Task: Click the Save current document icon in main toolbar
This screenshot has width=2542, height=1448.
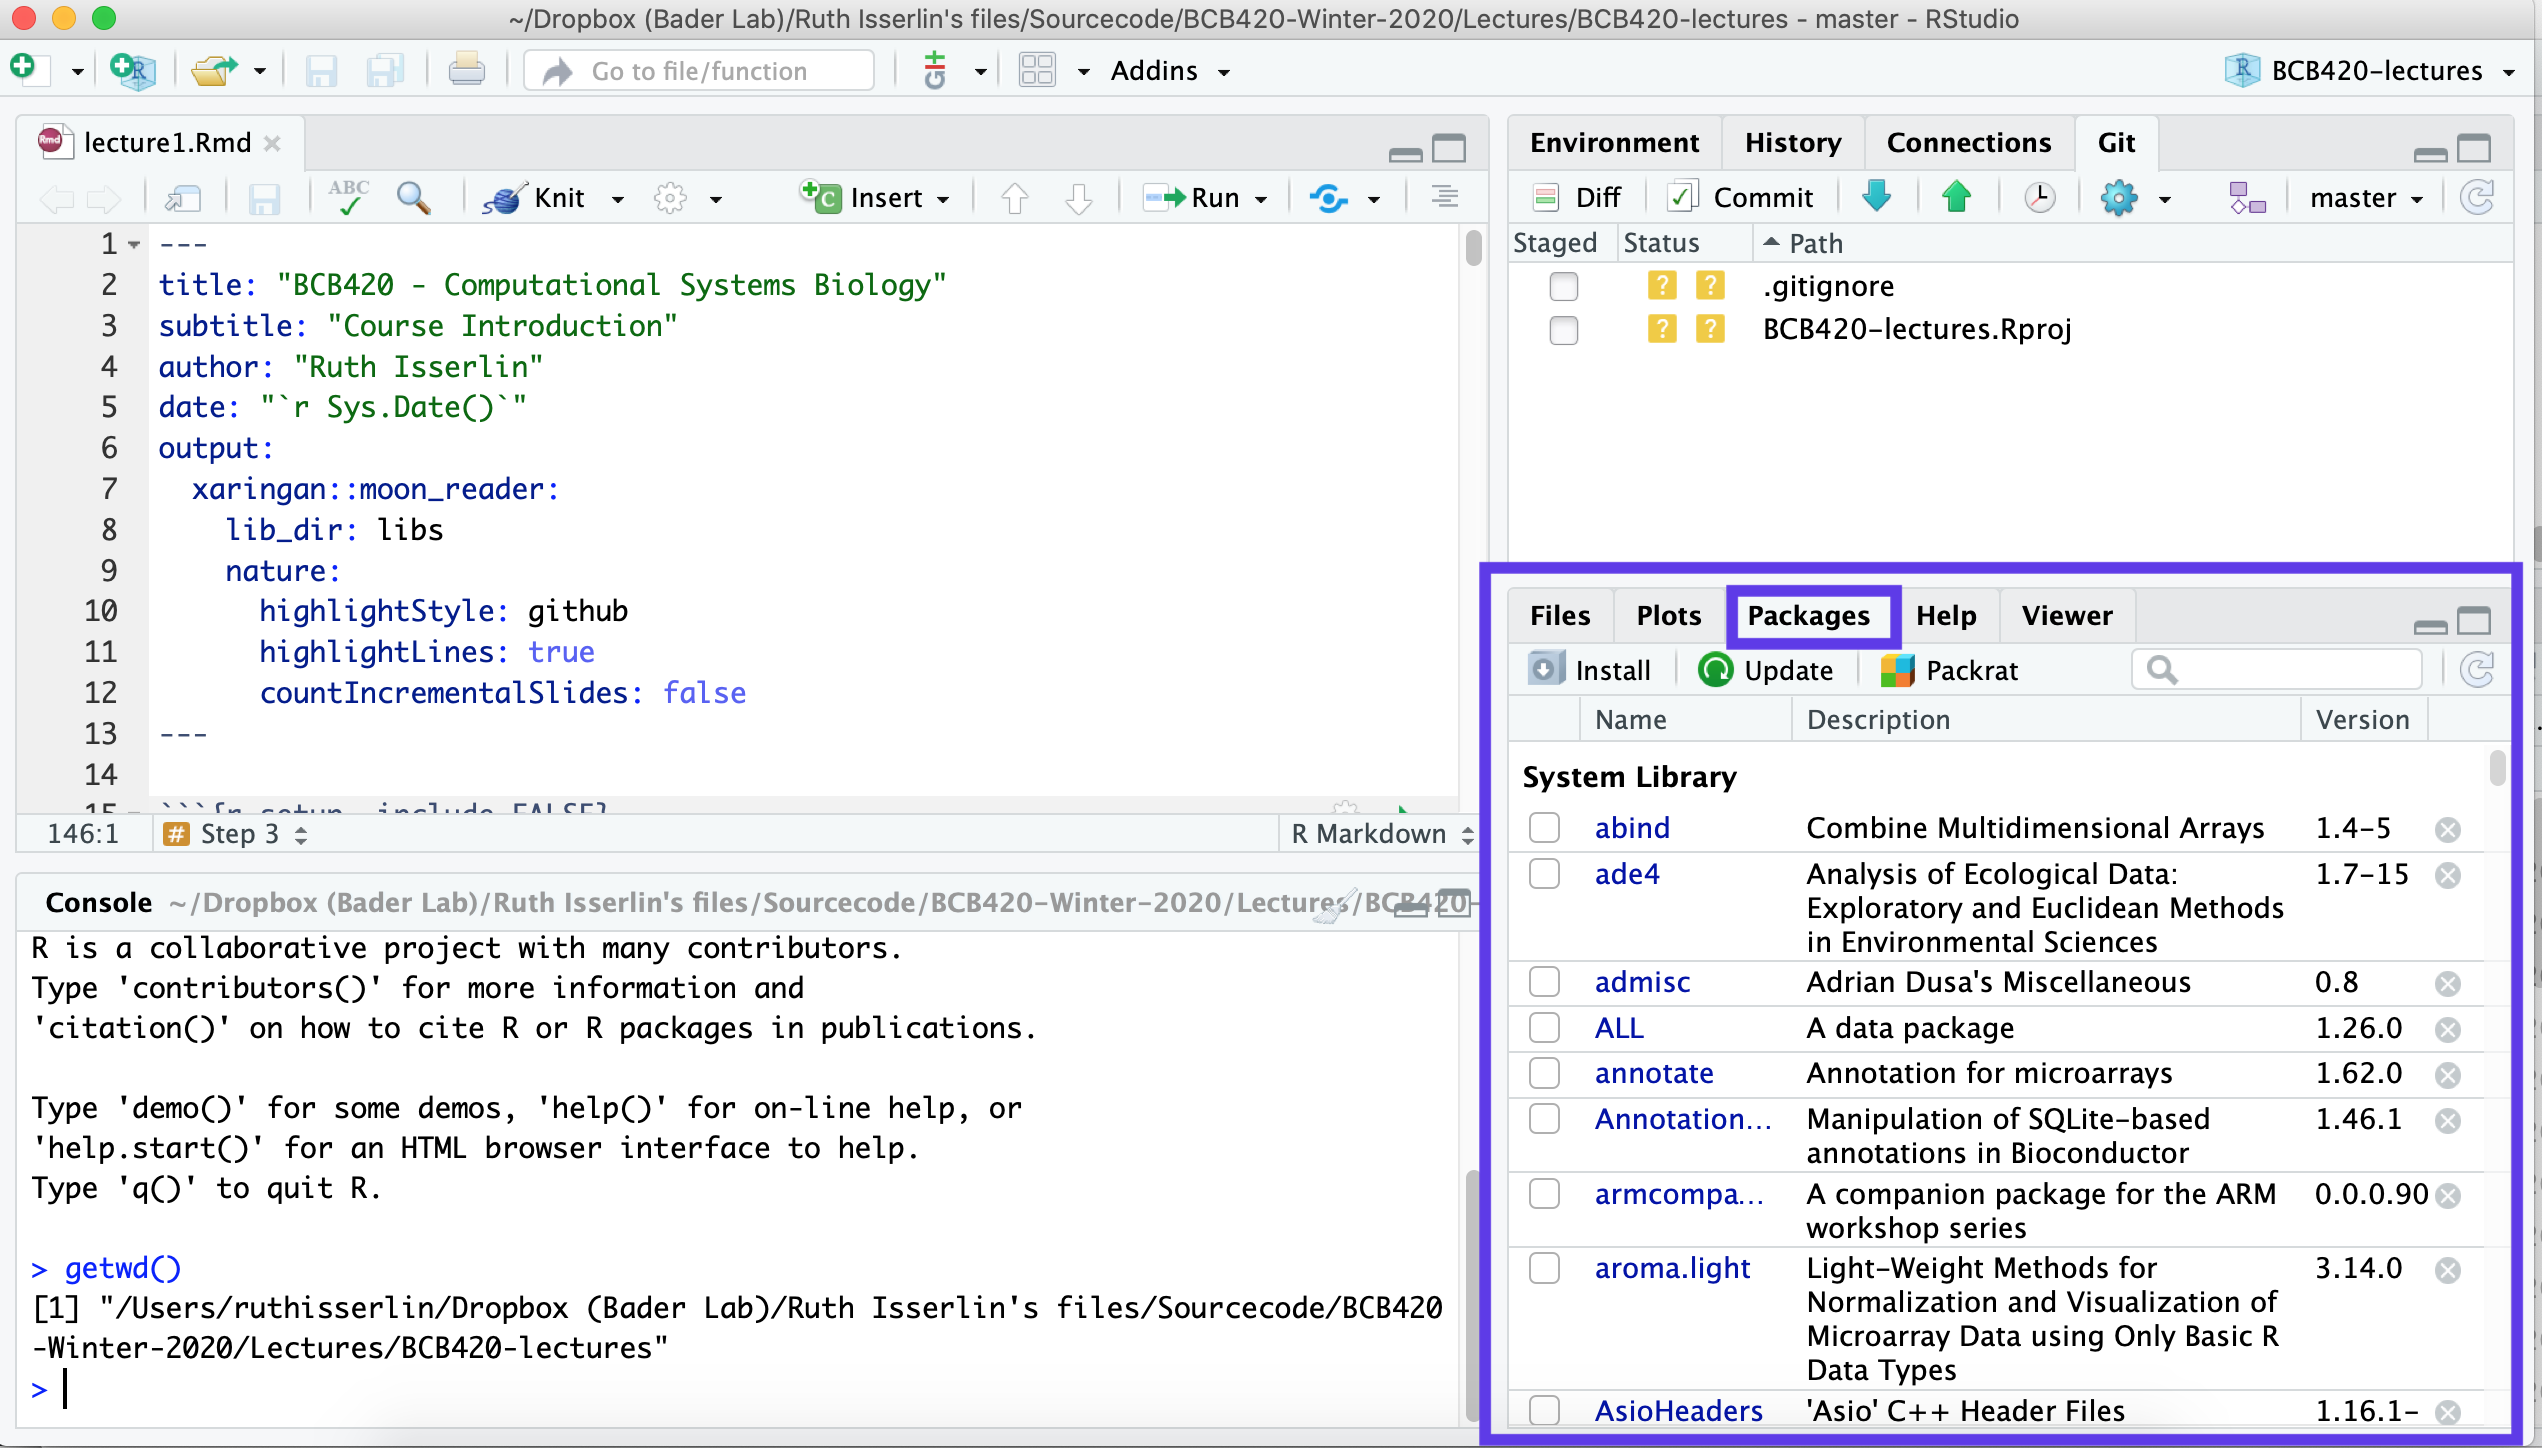Action: [x=321, y=71]
